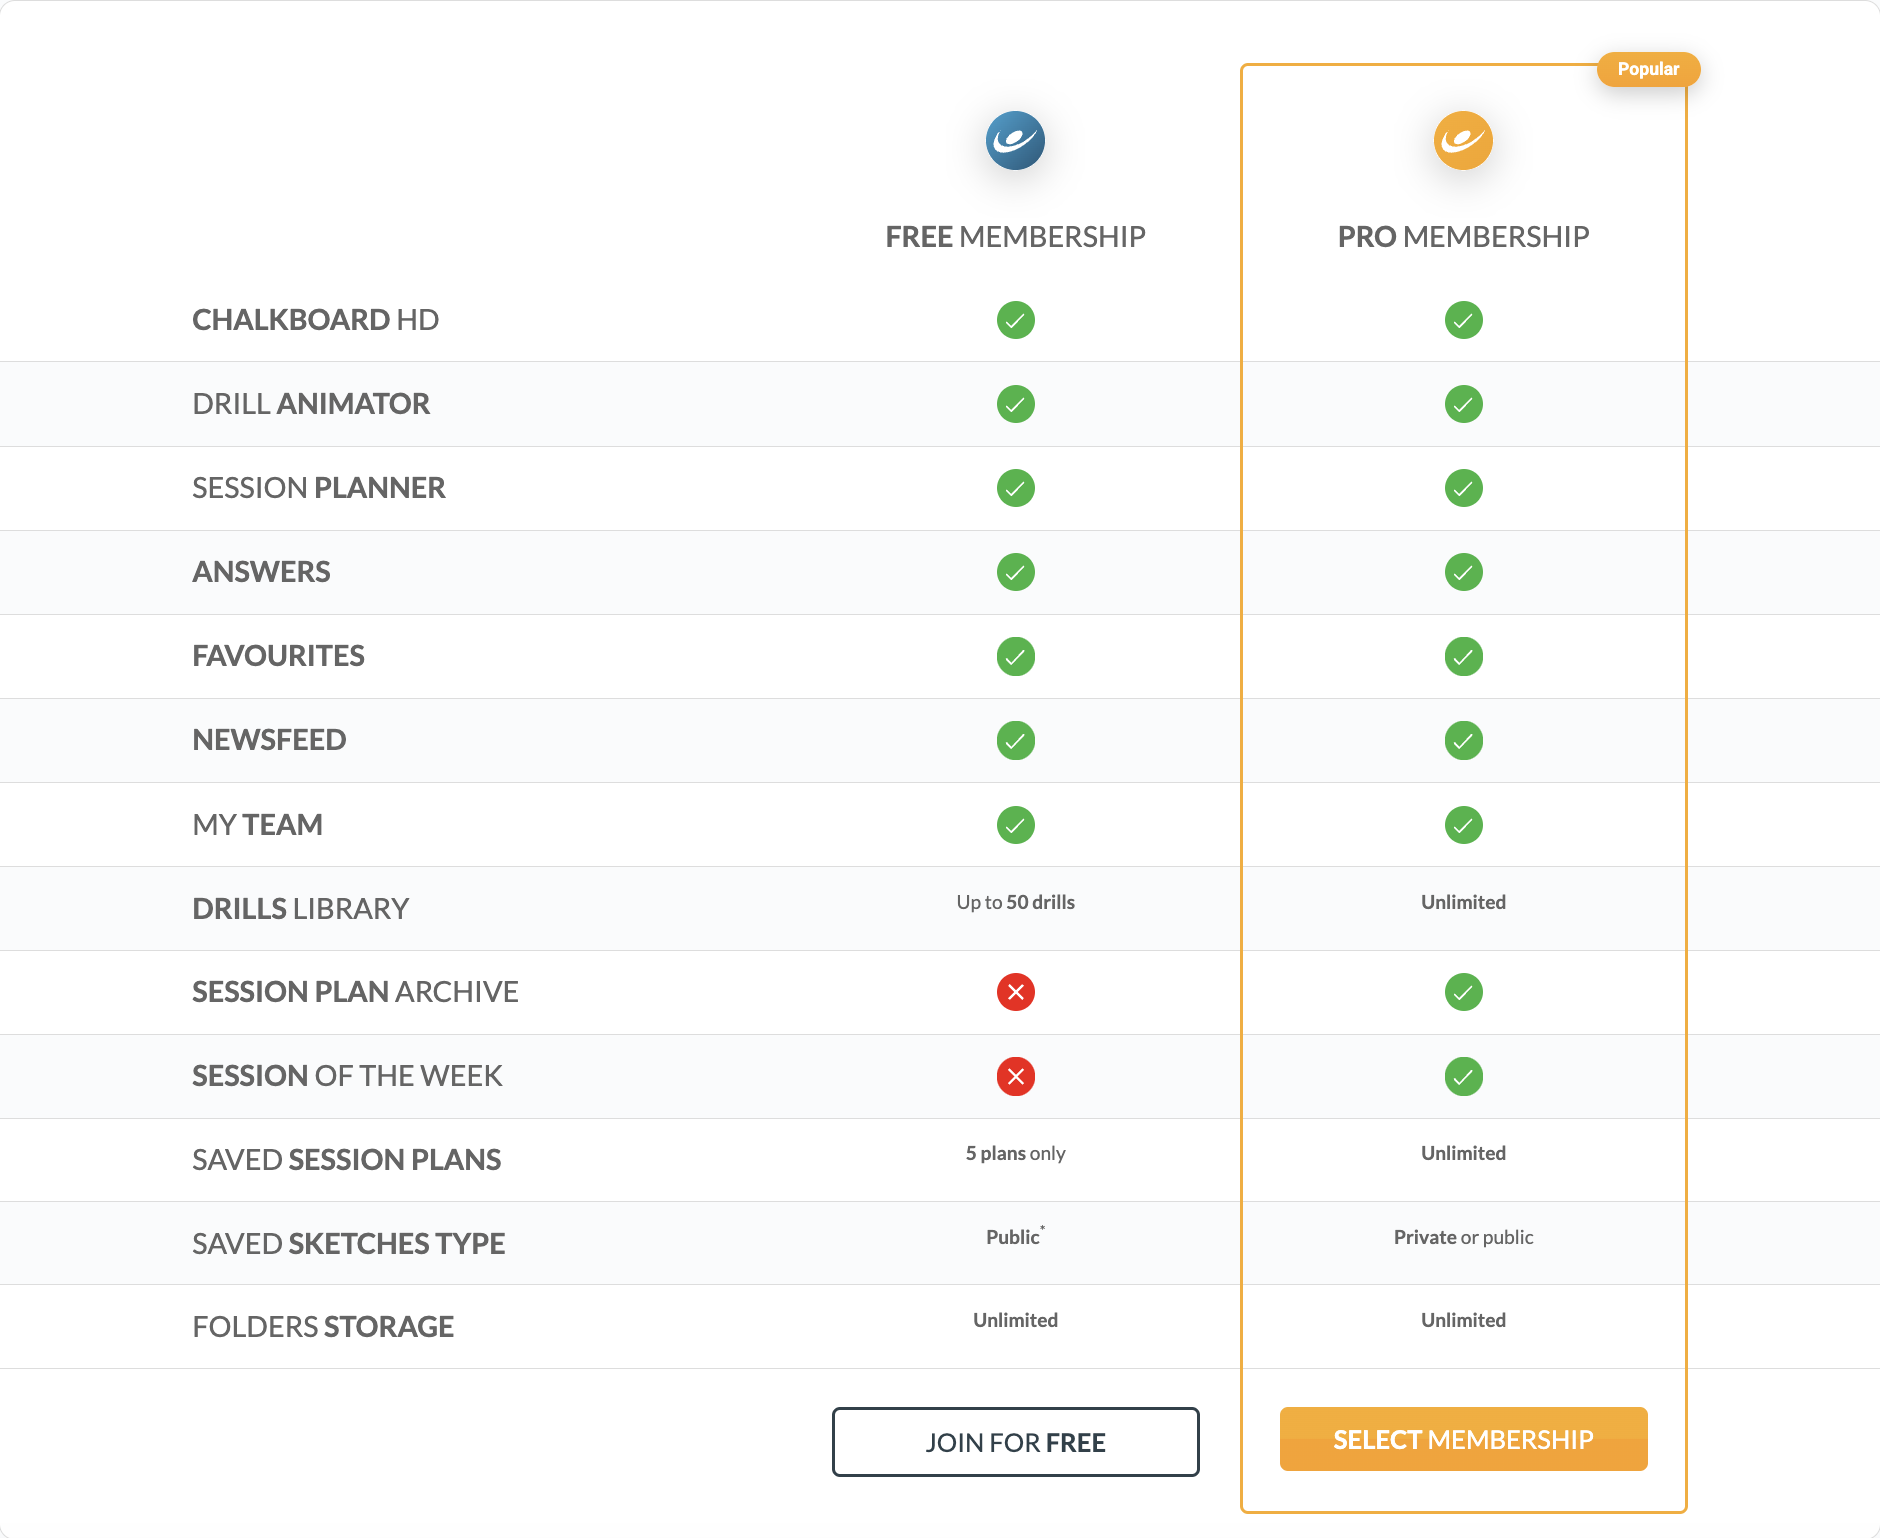The image size is (1880, 1538).
Task: Click Pro checkmark for Session of the Week
Action: 1463,1076
